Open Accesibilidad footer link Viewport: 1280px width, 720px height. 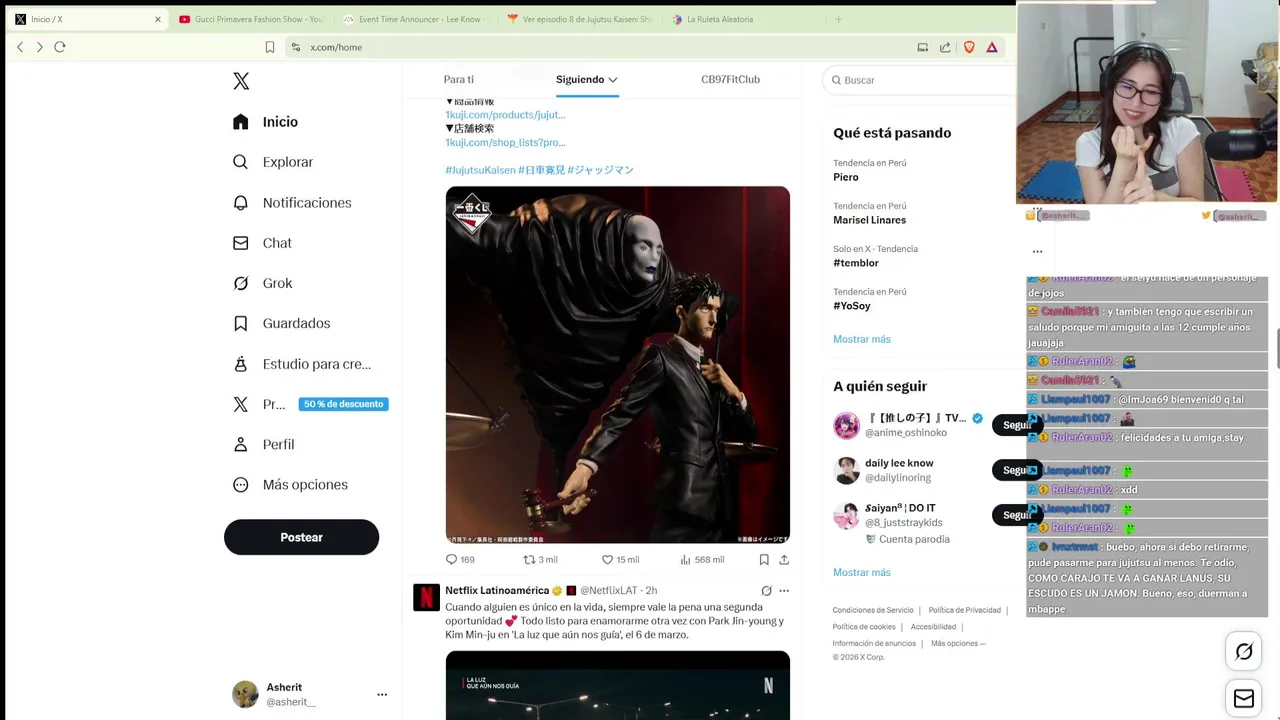click(x=933, y=627)
